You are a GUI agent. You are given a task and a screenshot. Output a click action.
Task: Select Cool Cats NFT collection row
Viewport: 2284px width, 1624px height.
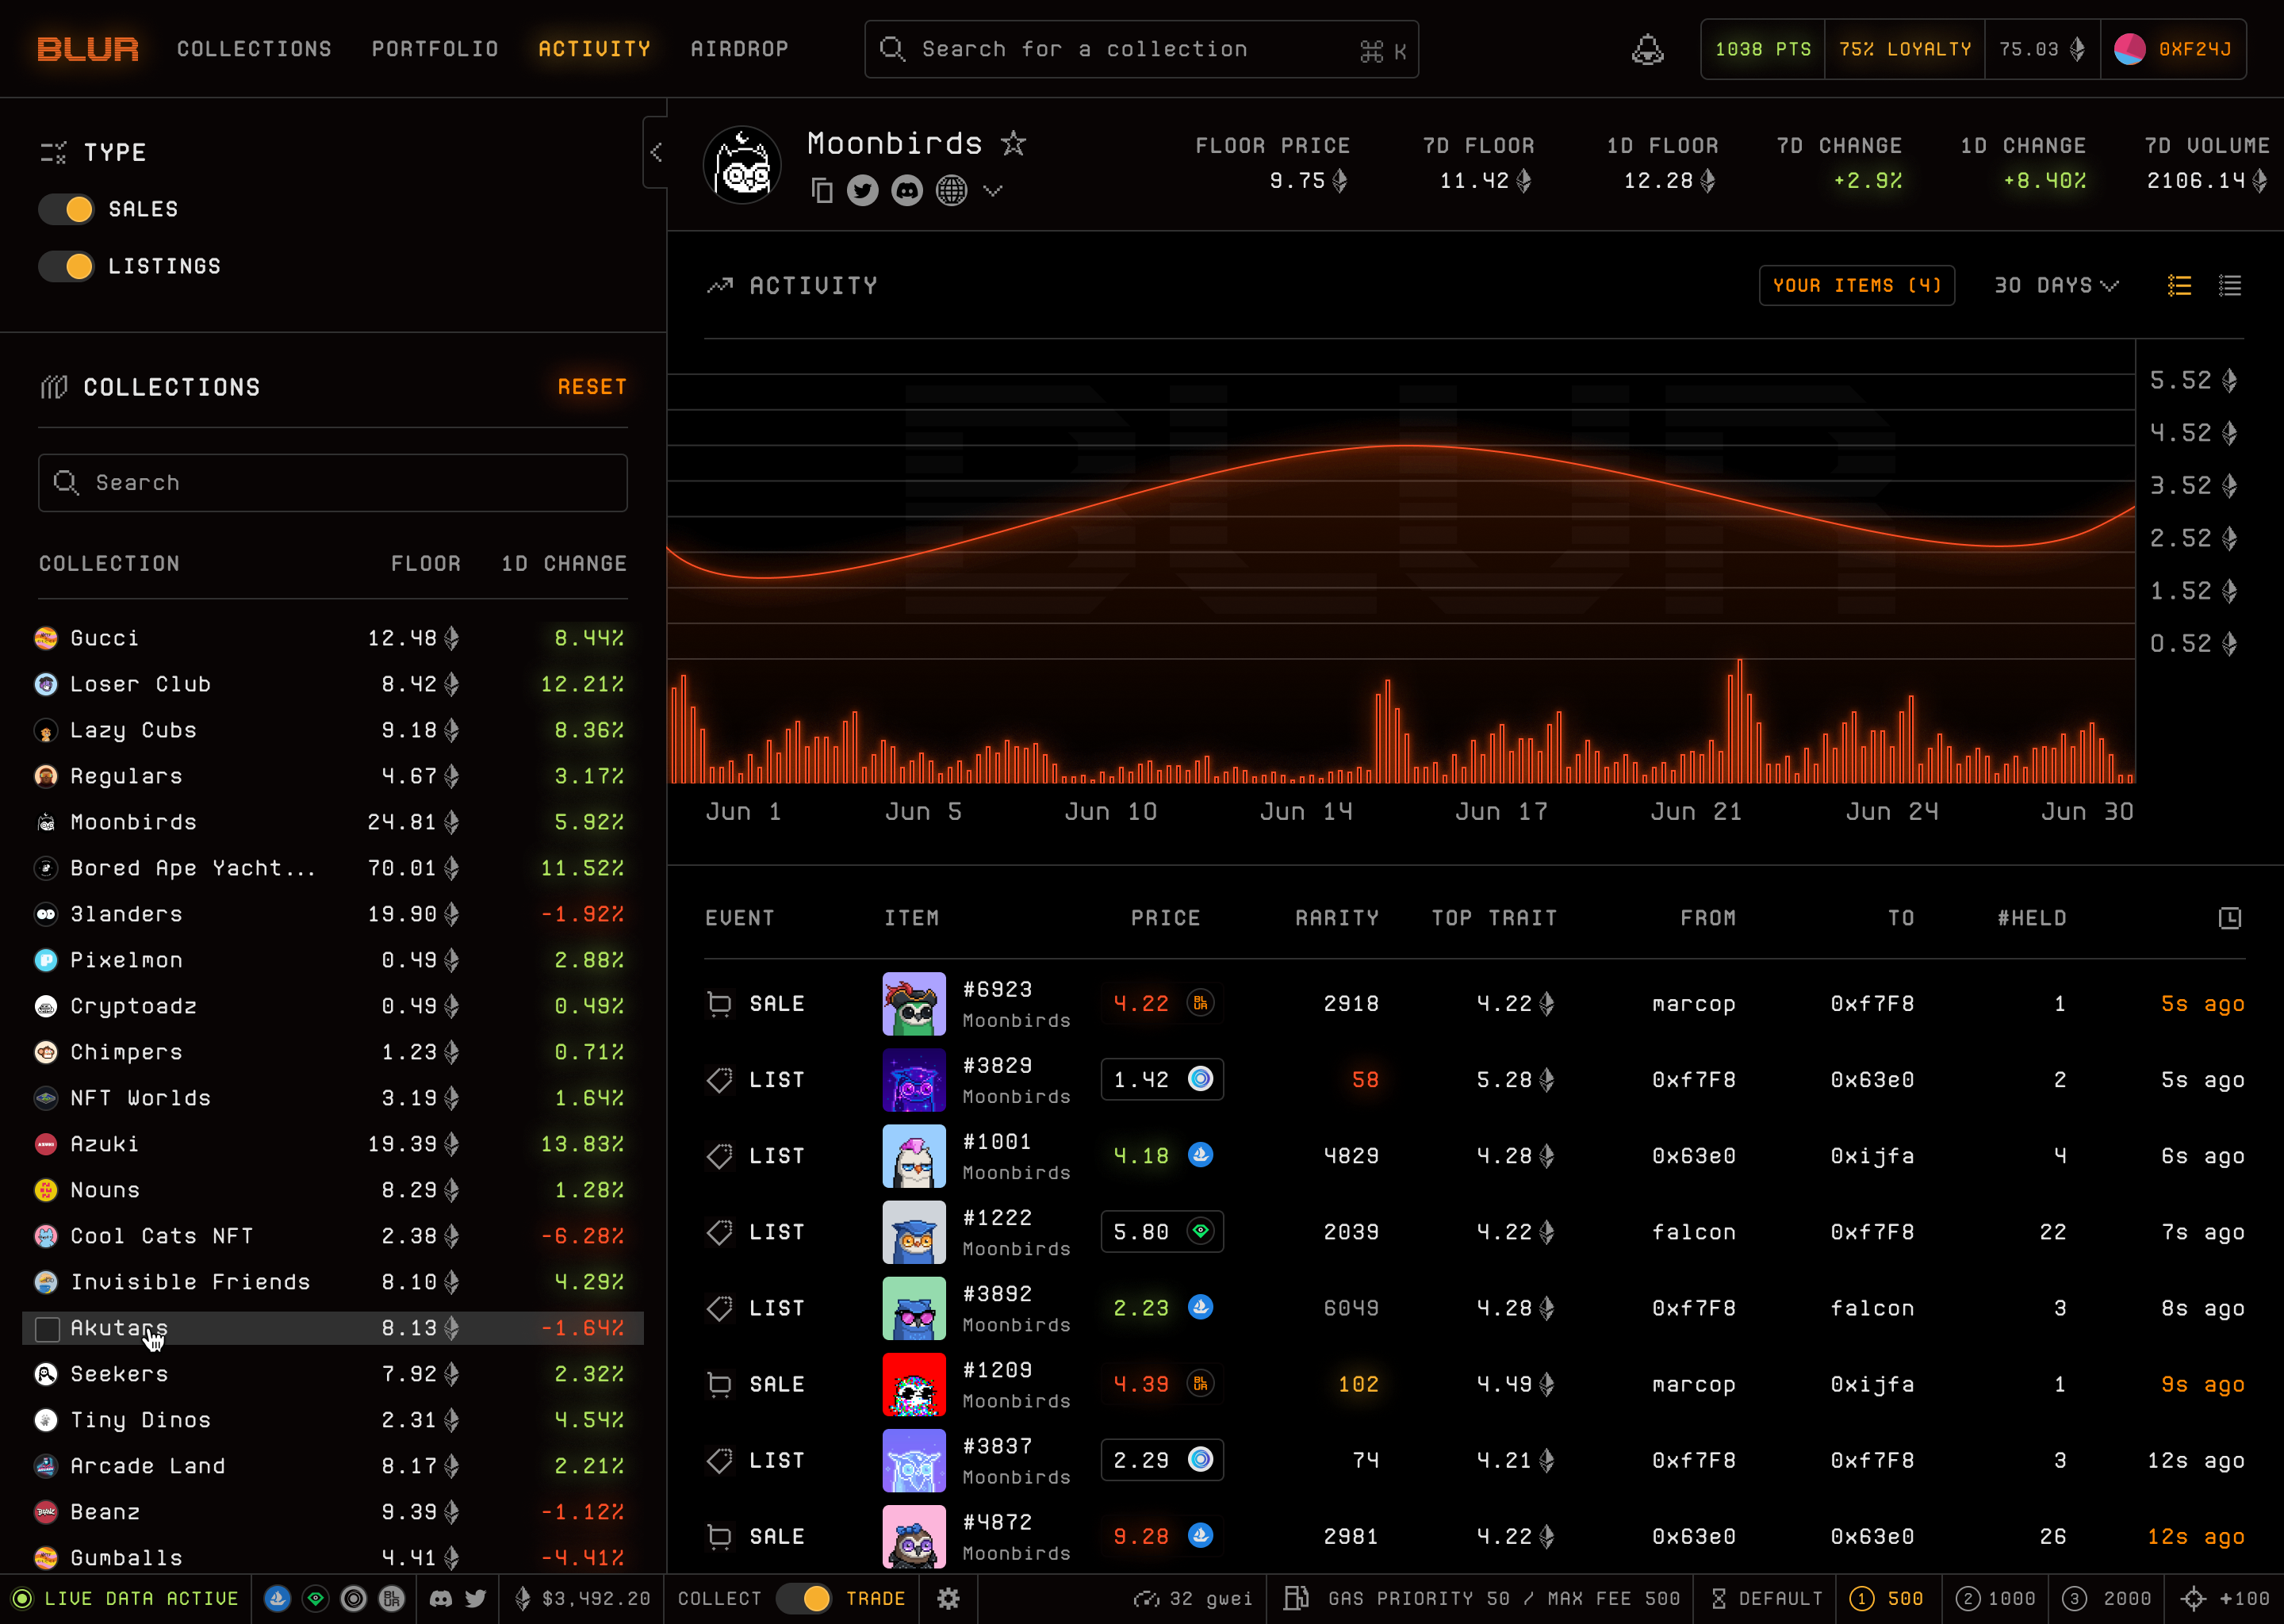tap(333, 1236)
